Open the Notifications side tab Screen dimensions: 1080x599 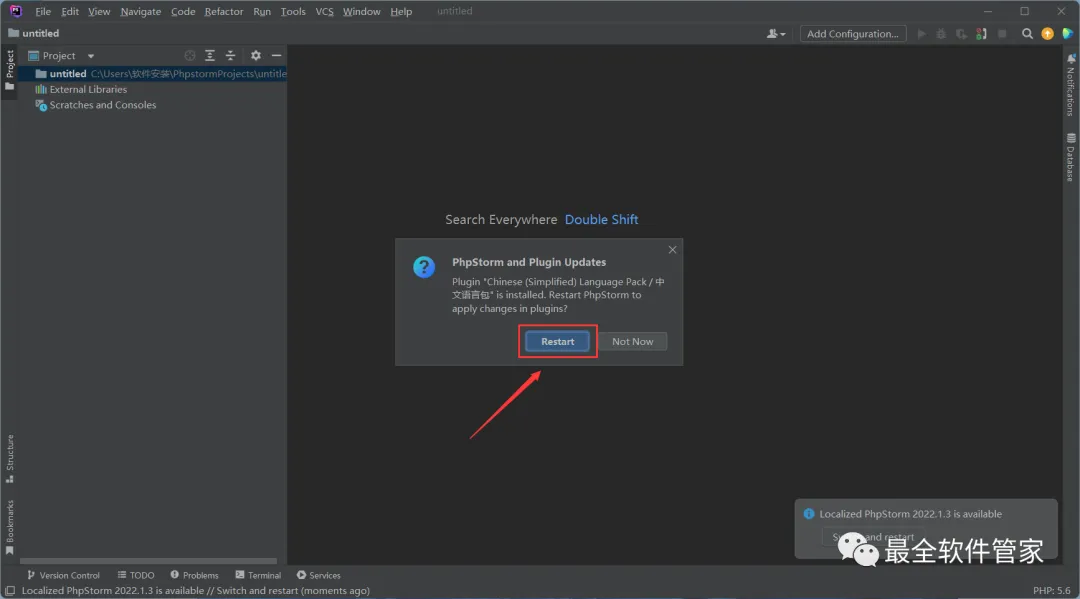tap(1070, 85)
